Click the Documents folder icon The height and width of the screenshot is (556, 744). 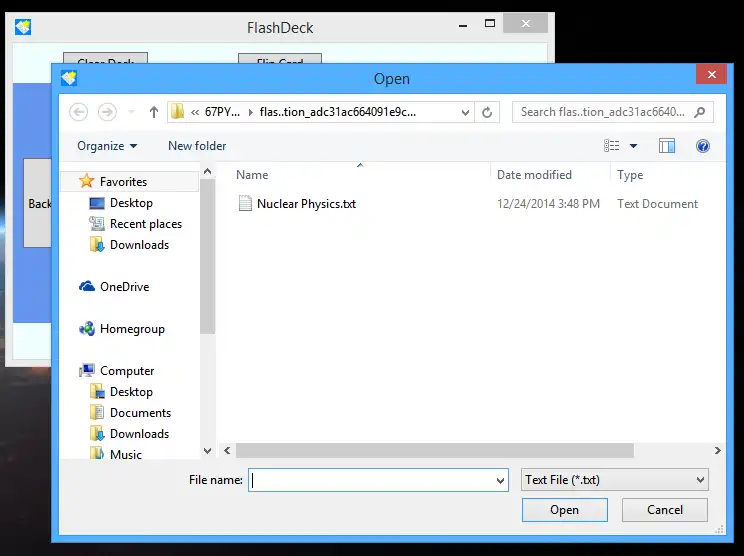click(97, 412)
